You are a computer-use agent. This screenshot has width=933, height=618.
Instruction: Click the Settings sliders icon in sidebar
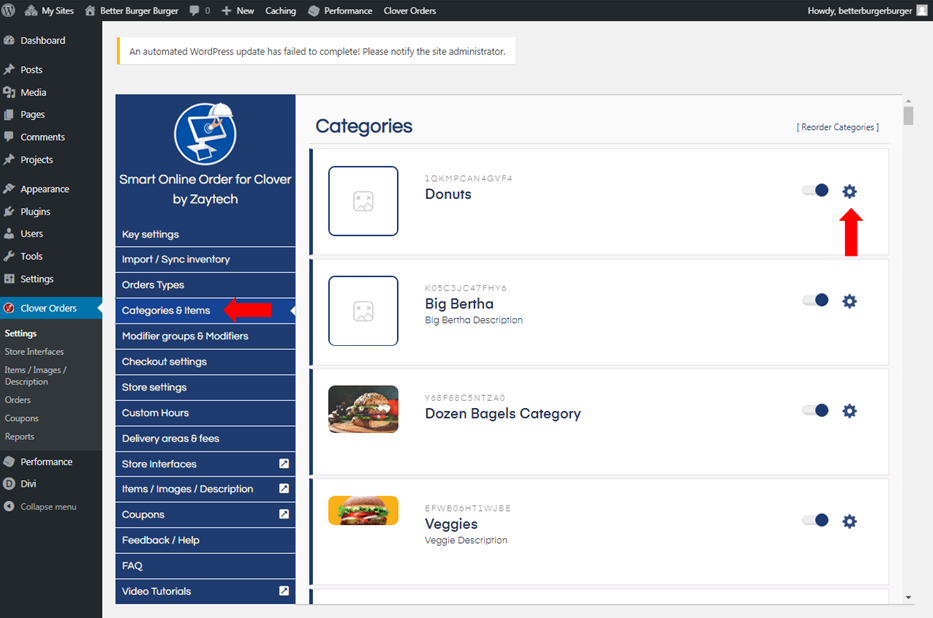[x=9, y=278]
